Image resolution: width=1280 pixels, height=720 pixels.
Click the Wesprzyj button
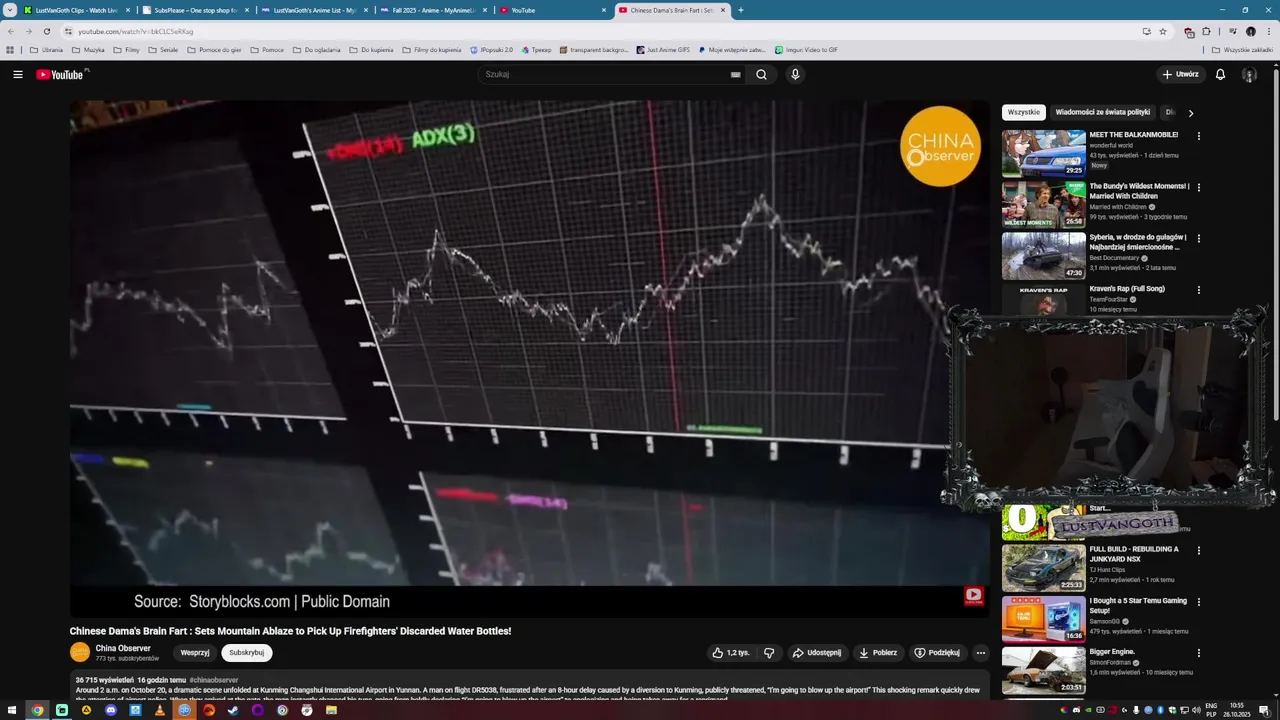[x=195, y=653]
